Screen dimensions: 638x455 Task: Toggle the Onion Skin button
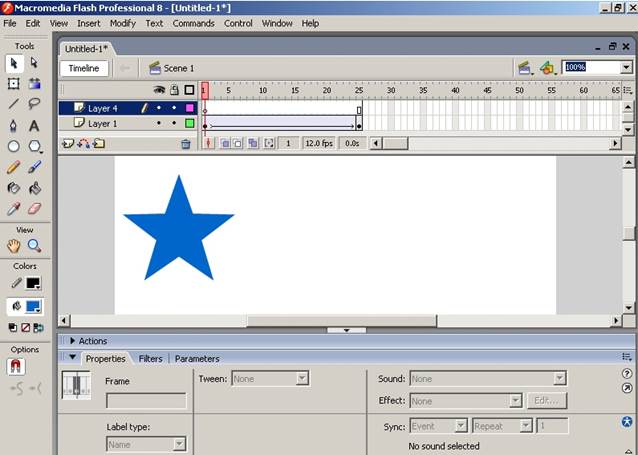pyautogui.click(x=224, y=143)
